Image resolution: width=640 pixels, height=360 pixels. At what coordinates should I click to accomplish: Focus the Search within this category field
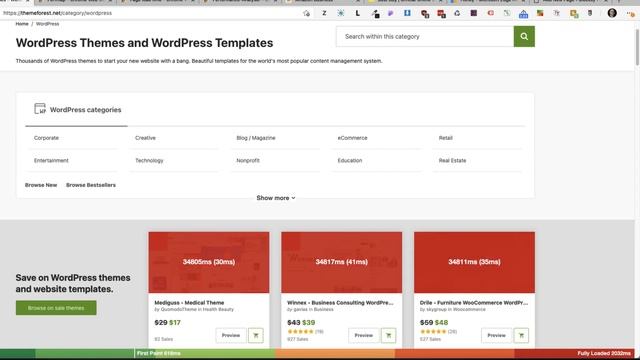point(425,37)
